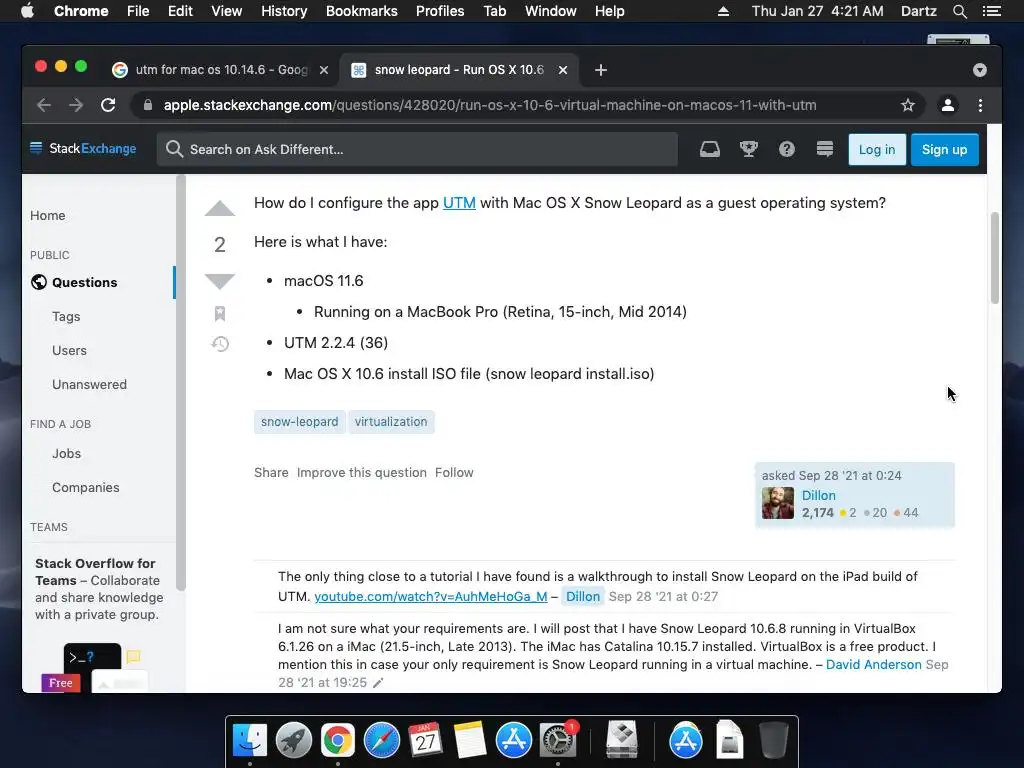Click Follow under the question
This screenshot has width=1024, height=768.
tap(455, 472)
